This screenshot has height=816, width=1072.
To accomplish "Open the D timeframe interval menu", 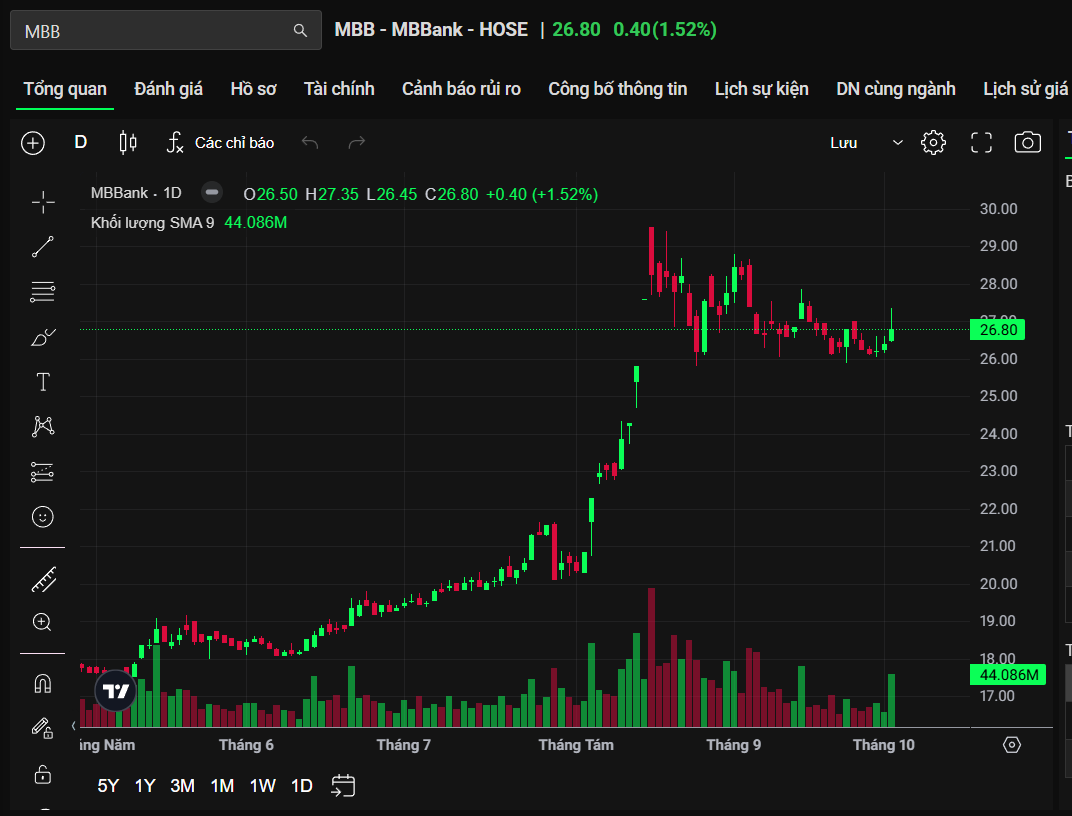I will [x=81, y=143].
